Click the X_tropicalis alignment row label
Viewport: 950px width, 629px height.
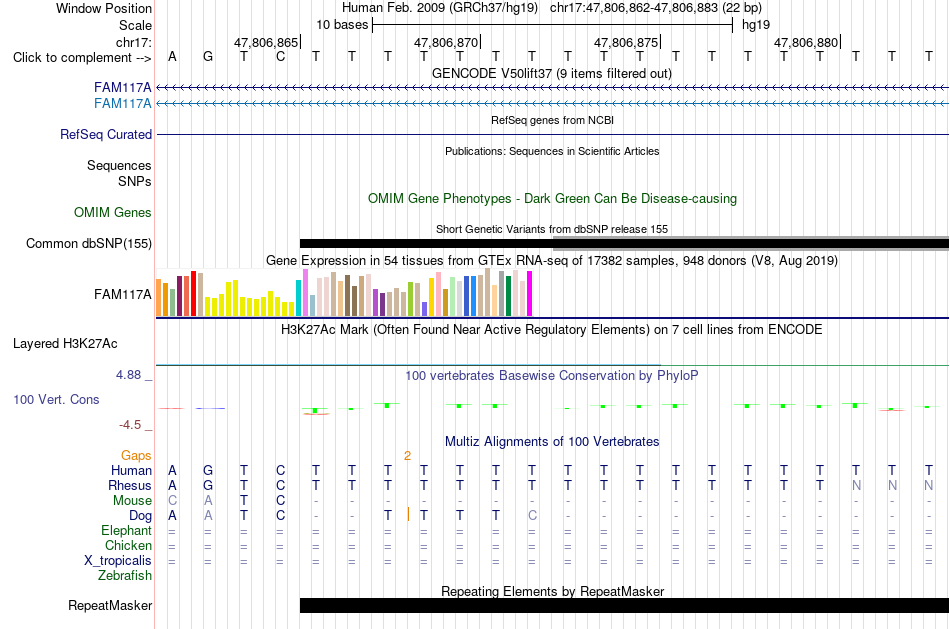click(x=118, y=561)
